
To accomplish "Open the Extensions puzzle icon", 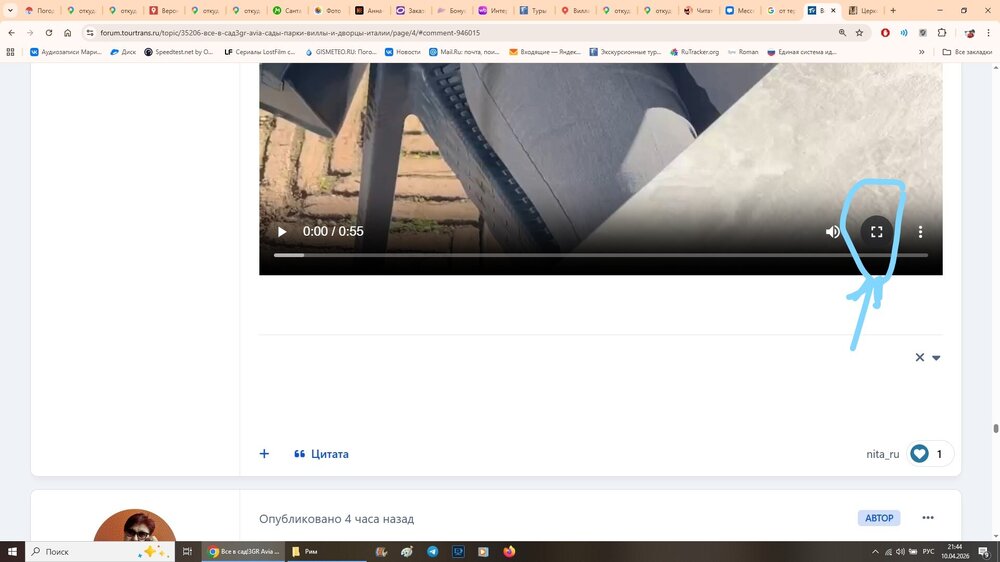I will pyautogui.click(x=941, y=33).
